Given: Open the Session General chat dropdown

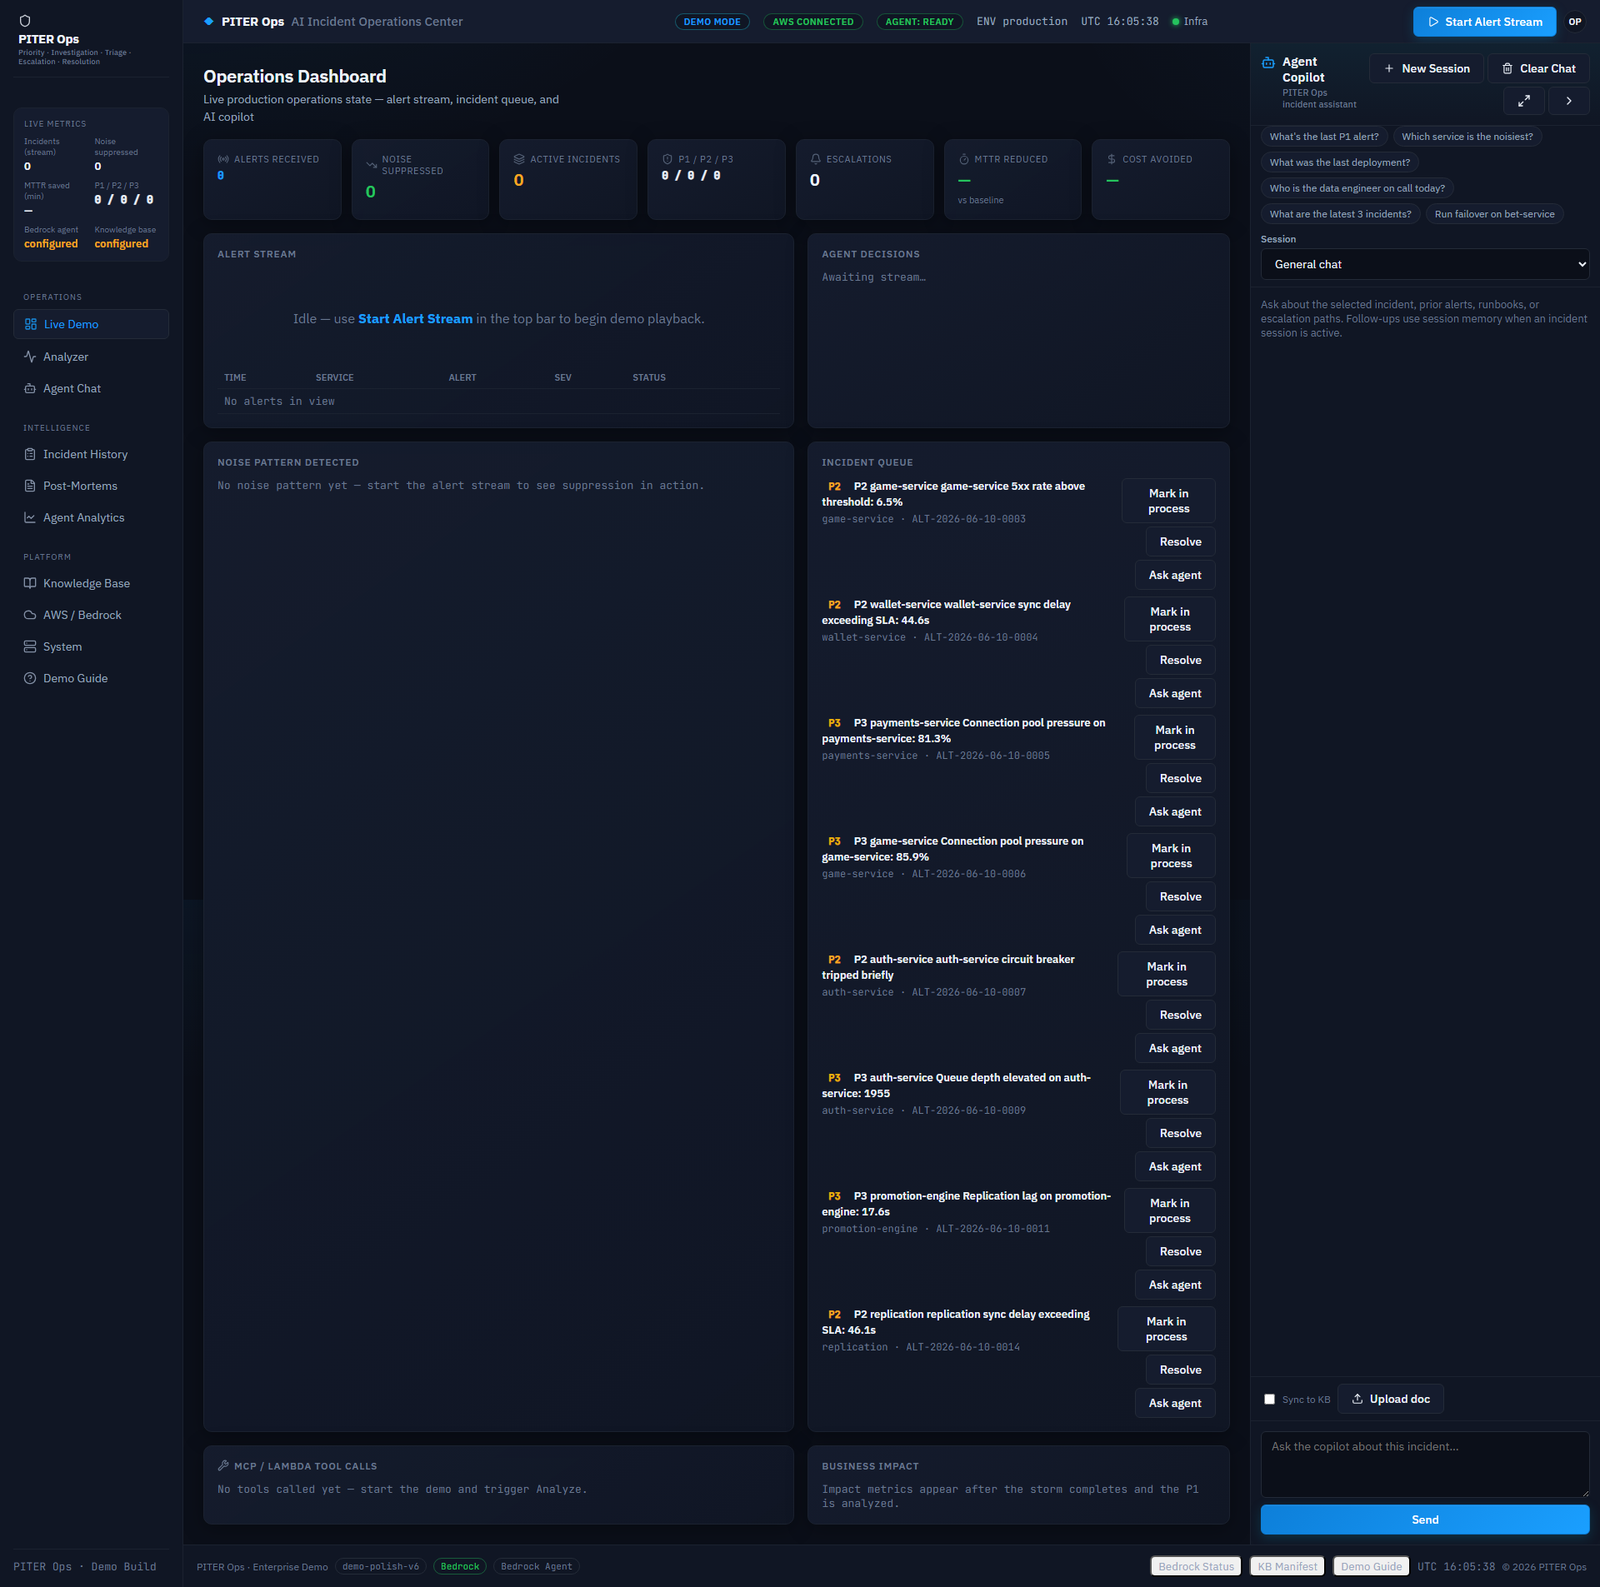Looking at the screenshot, I should click(1425, 264).
